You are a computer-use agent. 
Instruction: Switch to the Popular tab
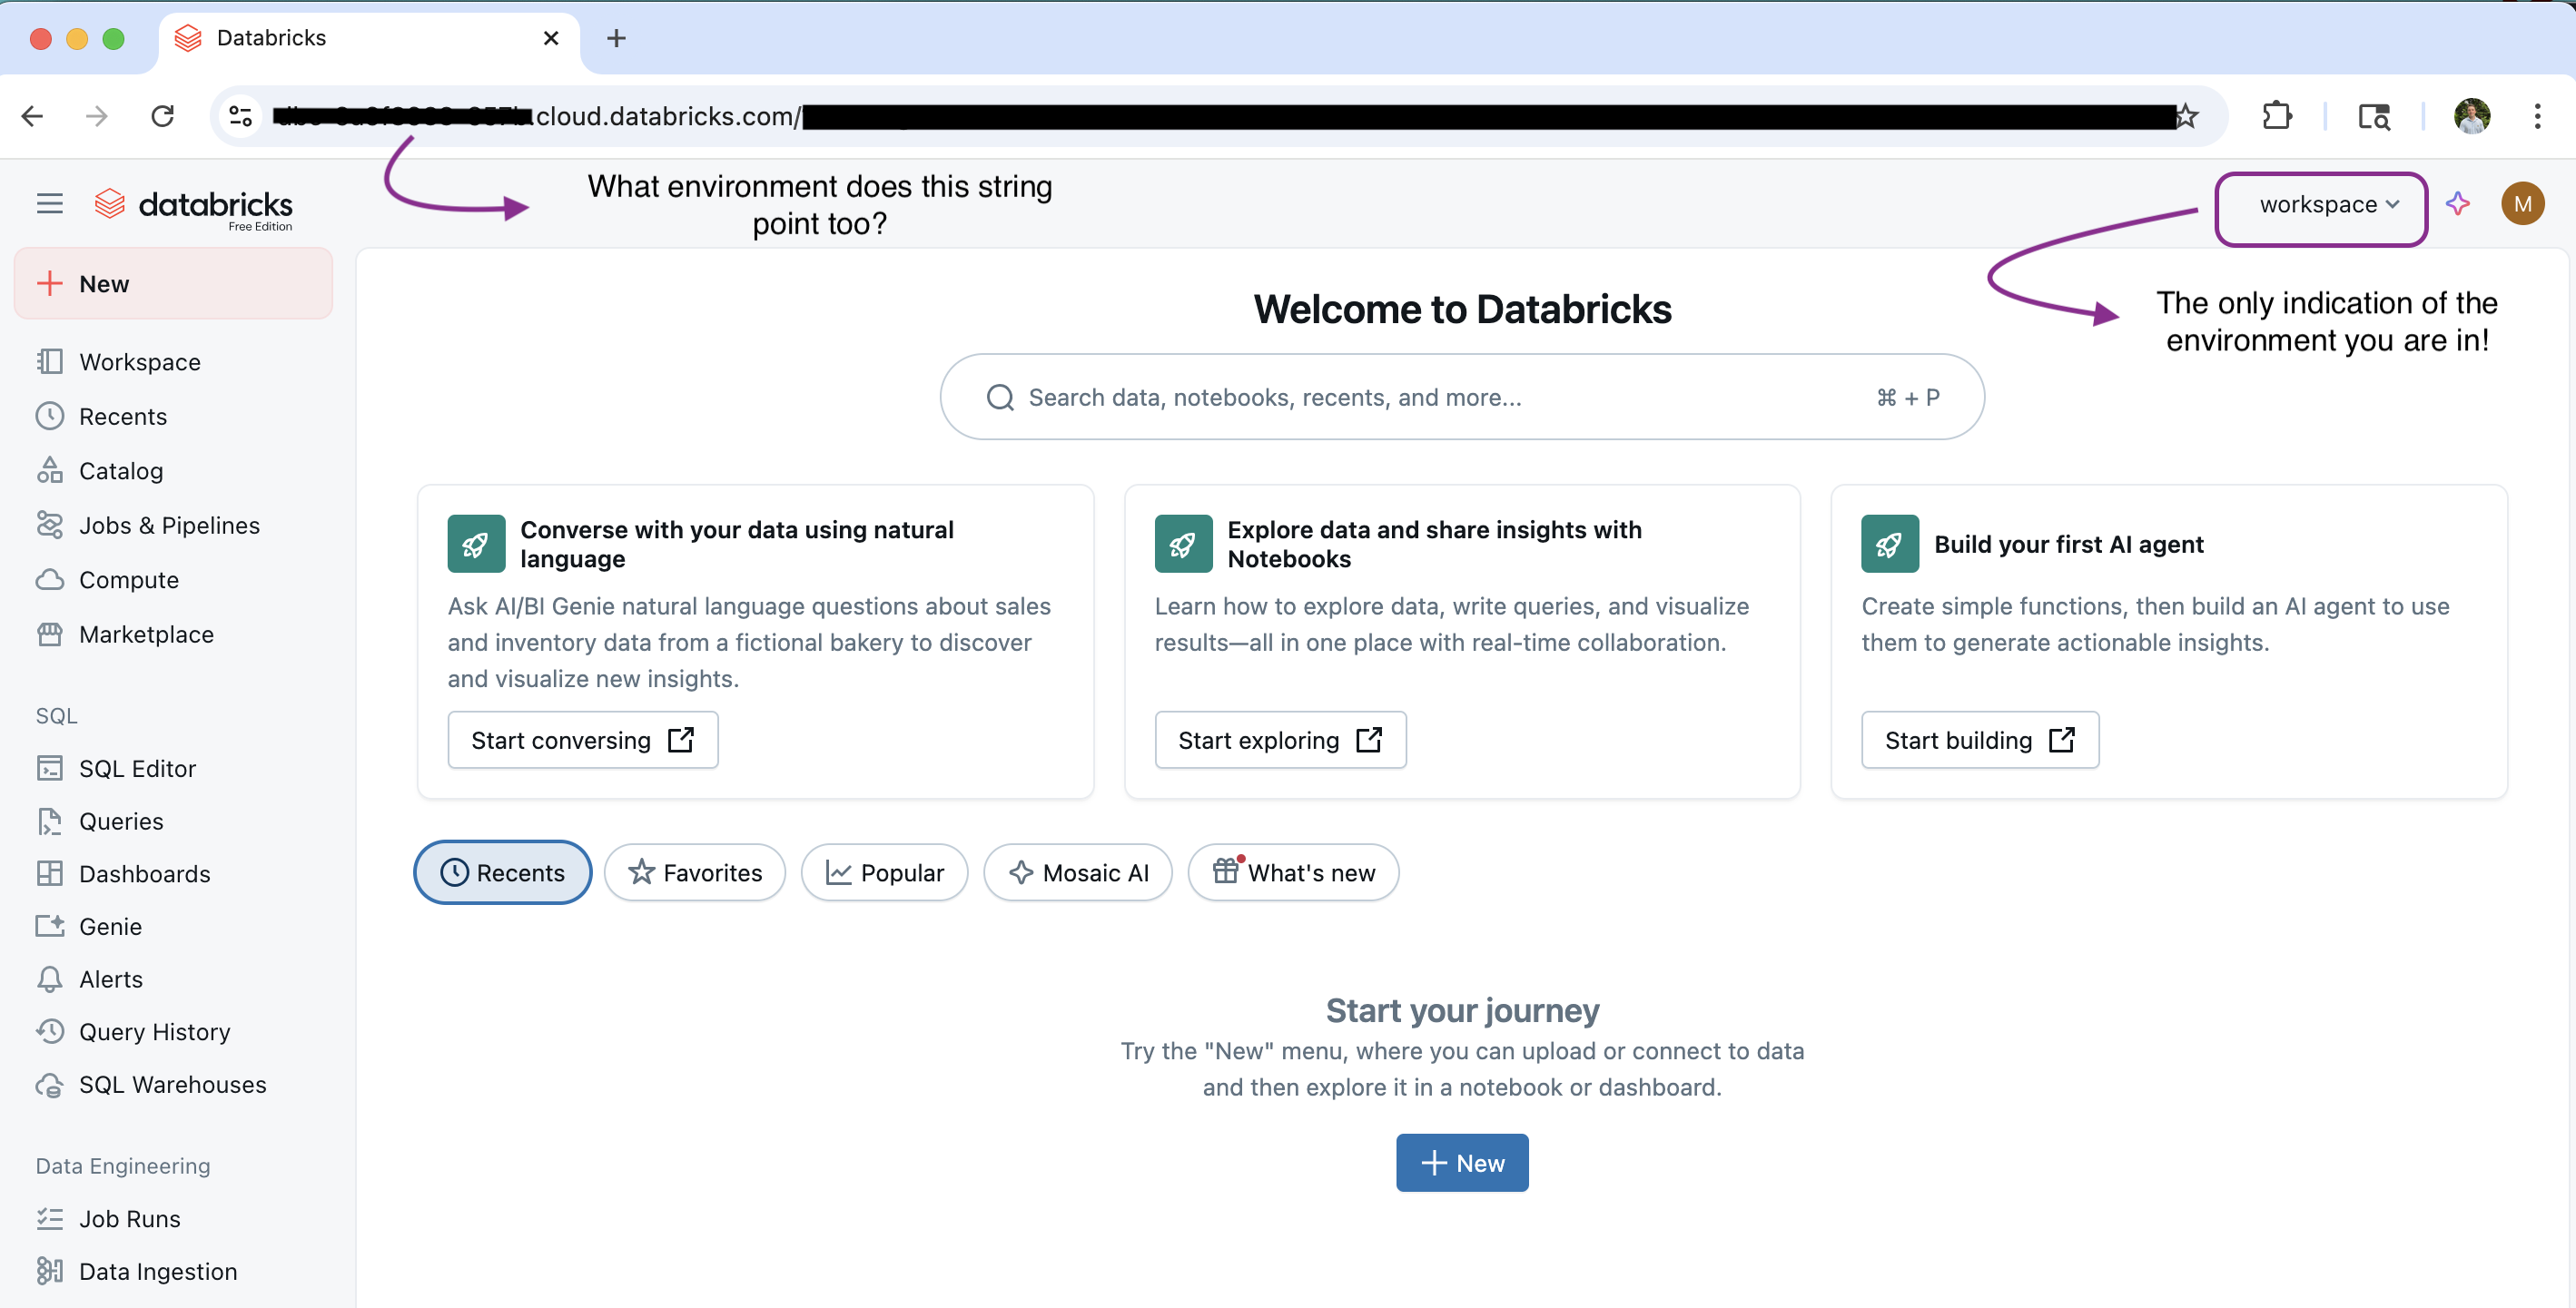coord(884,872)
